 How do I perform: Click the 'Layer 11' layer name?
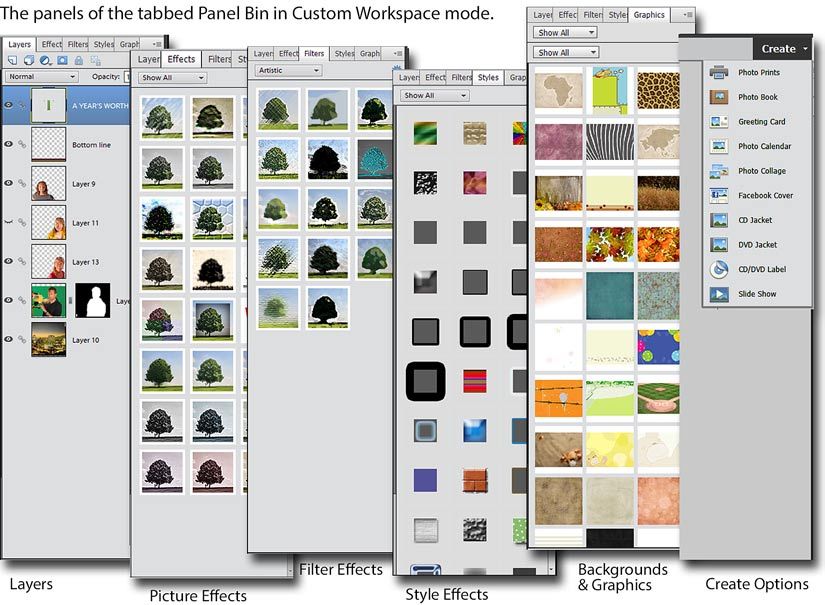(x=85, y=223)
